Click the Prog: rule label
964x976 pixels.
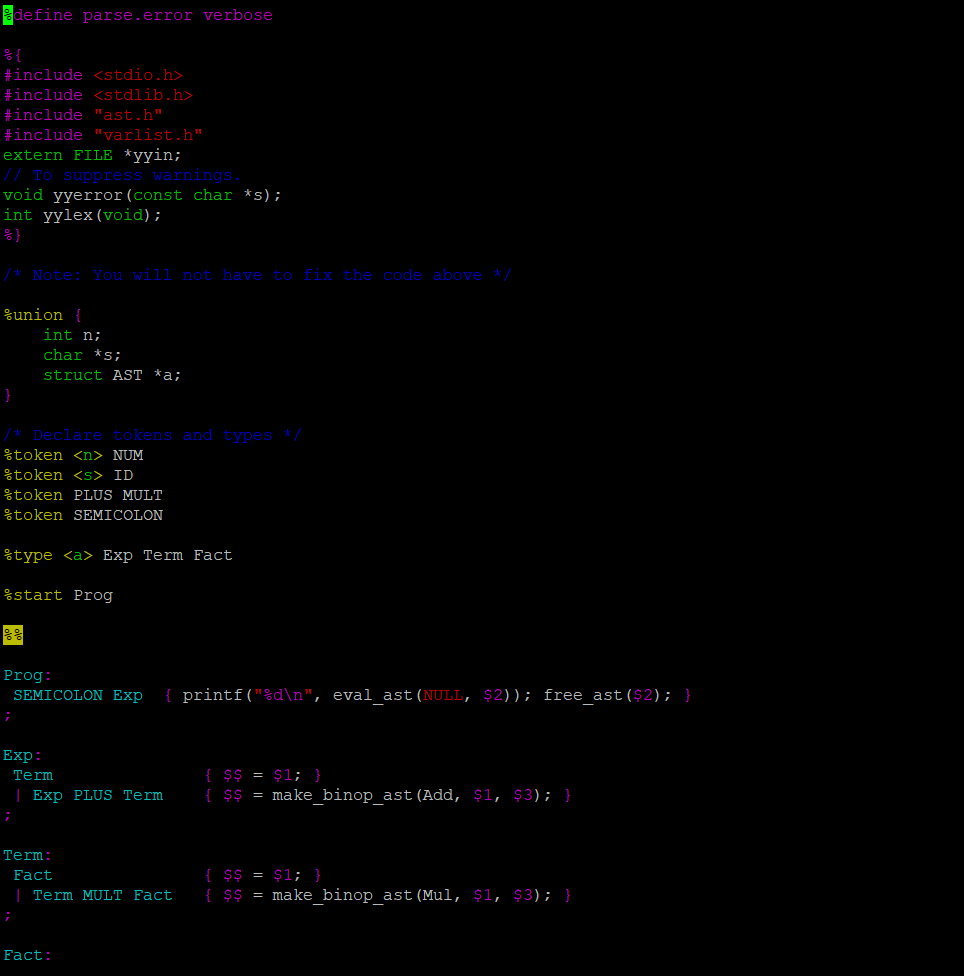point(27,675)
